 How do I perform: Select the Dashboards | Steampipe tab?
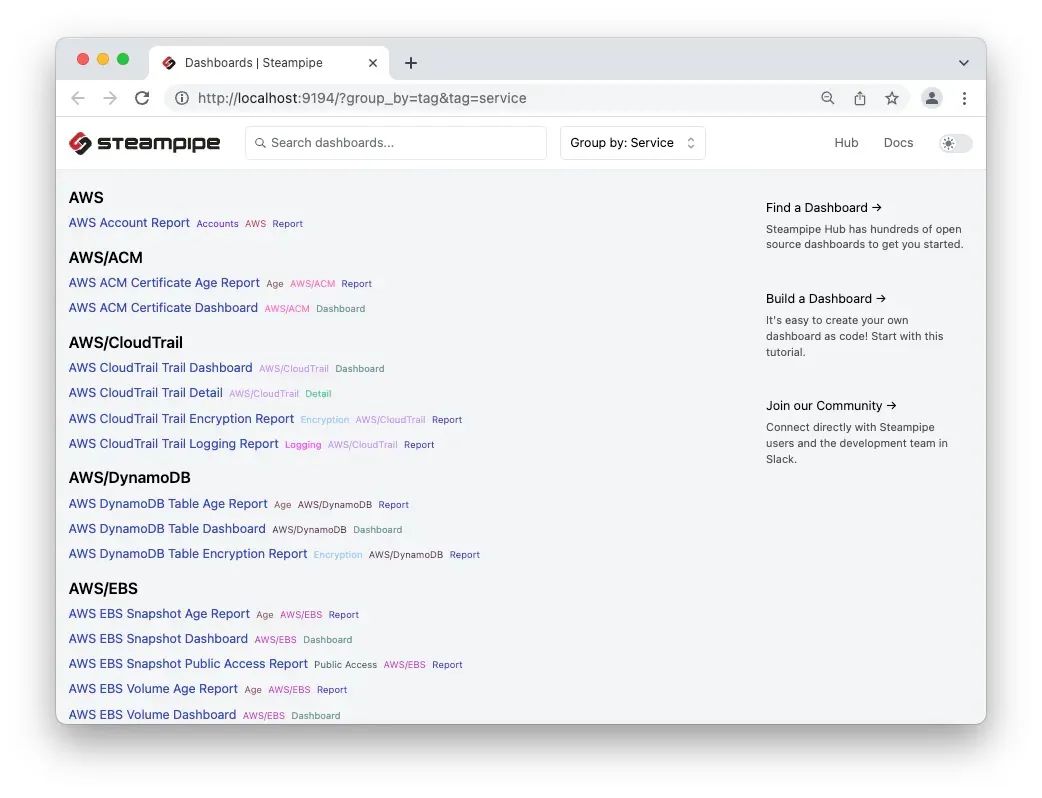(x=254, y=63)
